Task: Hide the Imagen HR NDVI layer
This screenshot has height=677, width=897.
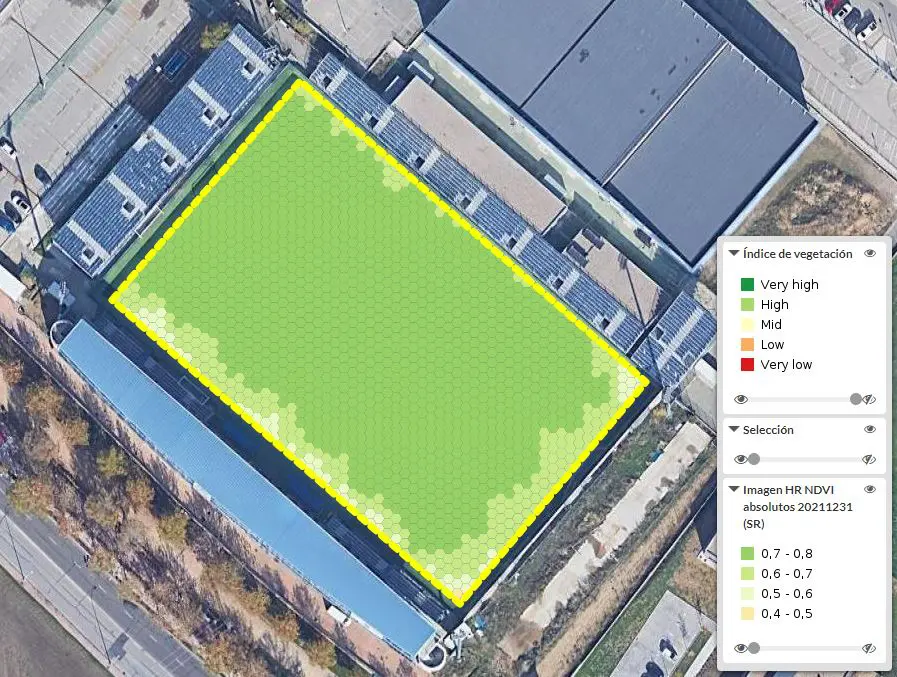Action: click(870, 489)
